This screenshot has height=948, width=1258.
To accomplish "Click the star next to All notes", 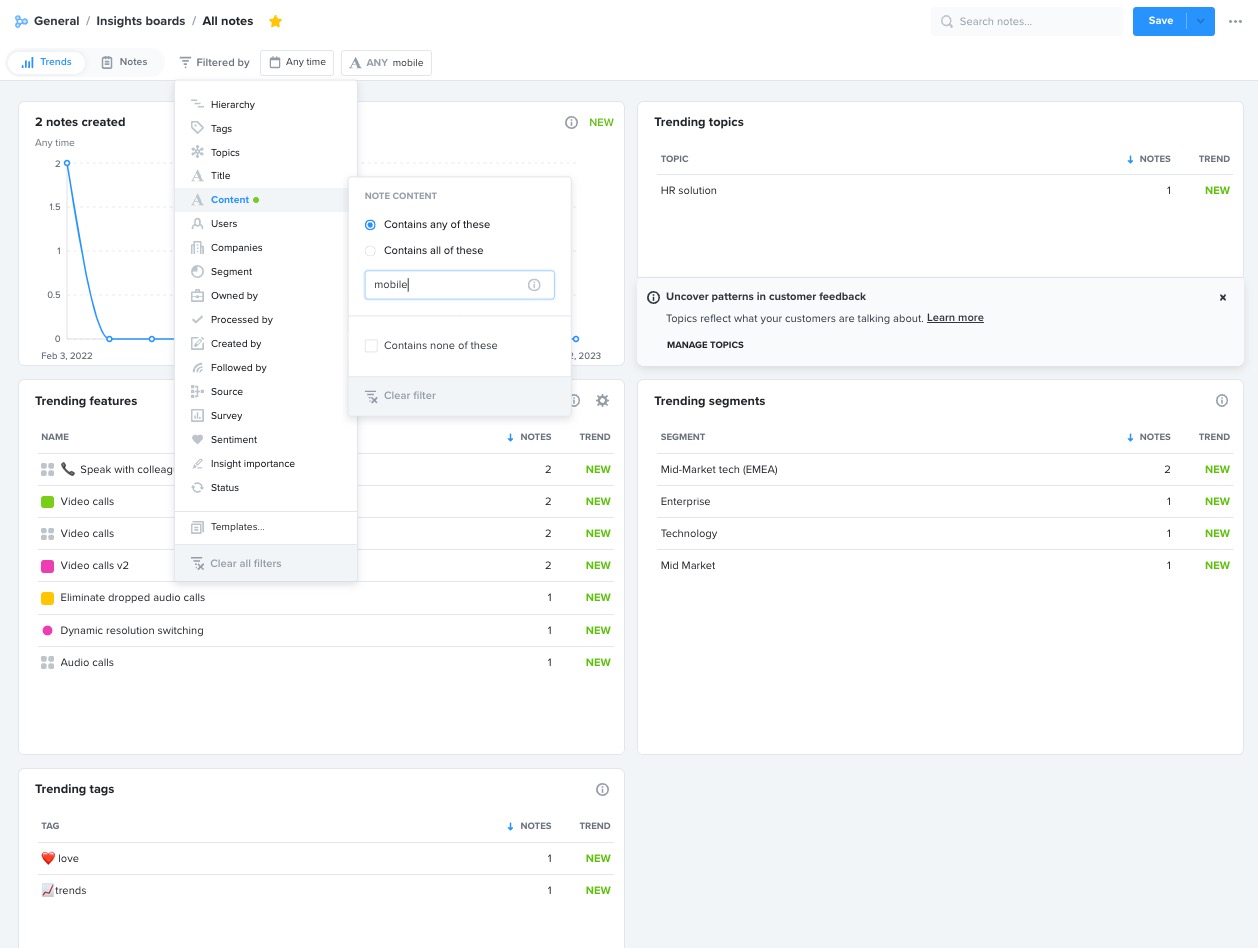I will [x=275, y=20].
